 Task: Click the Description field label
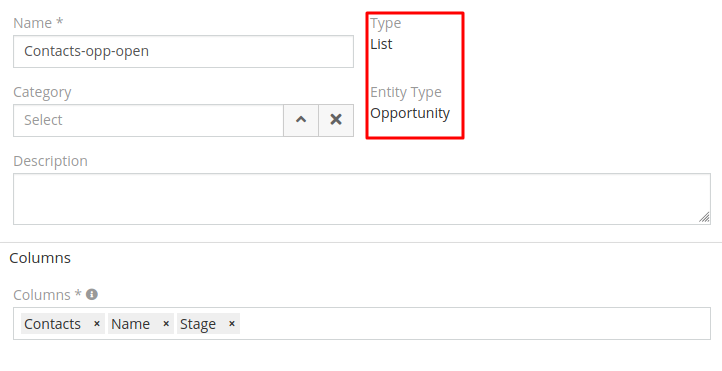click(x=50, y=161)
